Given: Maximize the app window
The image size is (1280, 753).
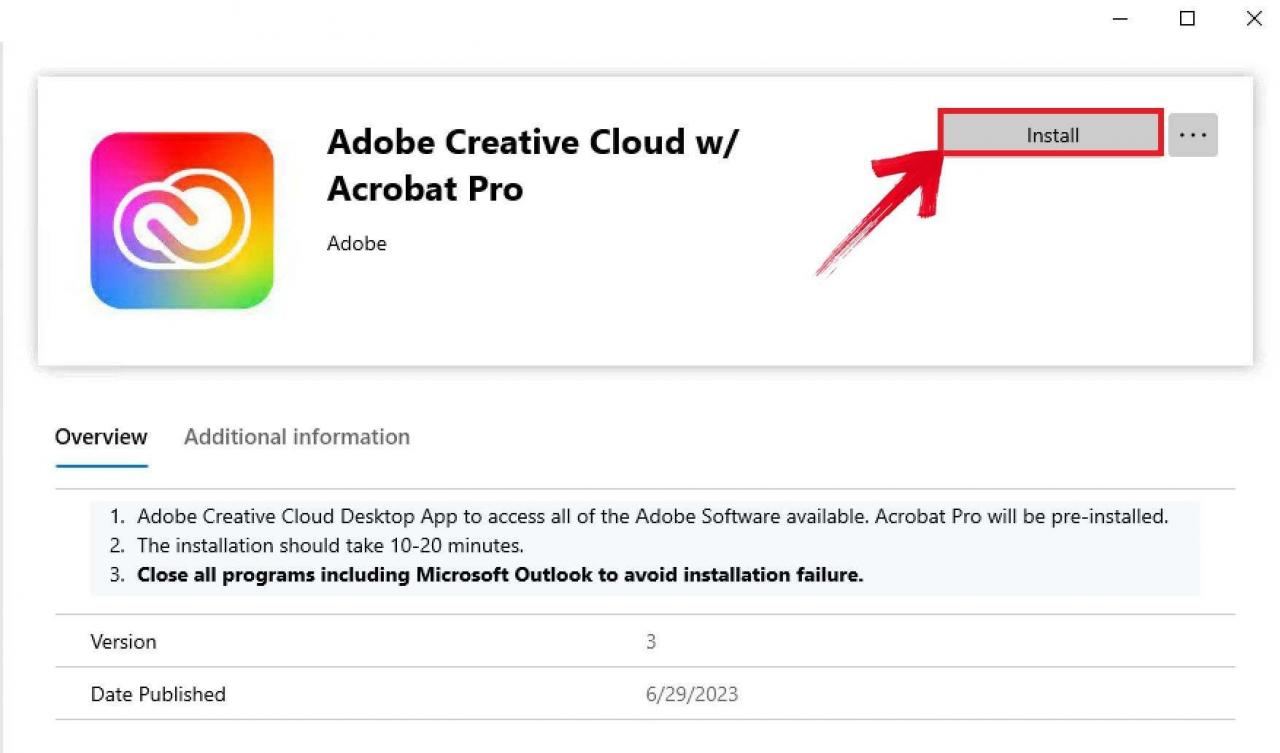Looking at the screenshot, I should pyautogui.click(x=1187, y=19).
